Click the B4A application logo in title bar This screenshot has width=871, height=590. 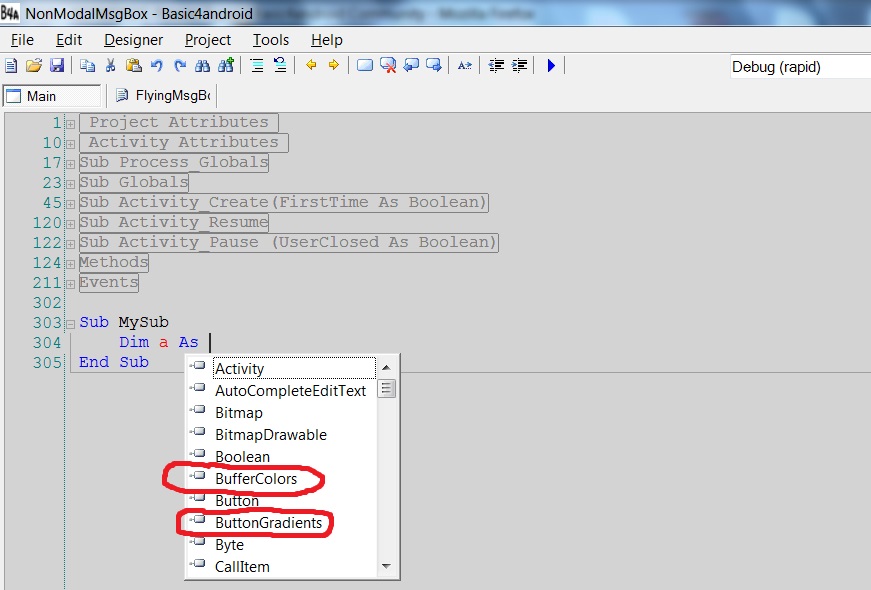pos(10,13)
